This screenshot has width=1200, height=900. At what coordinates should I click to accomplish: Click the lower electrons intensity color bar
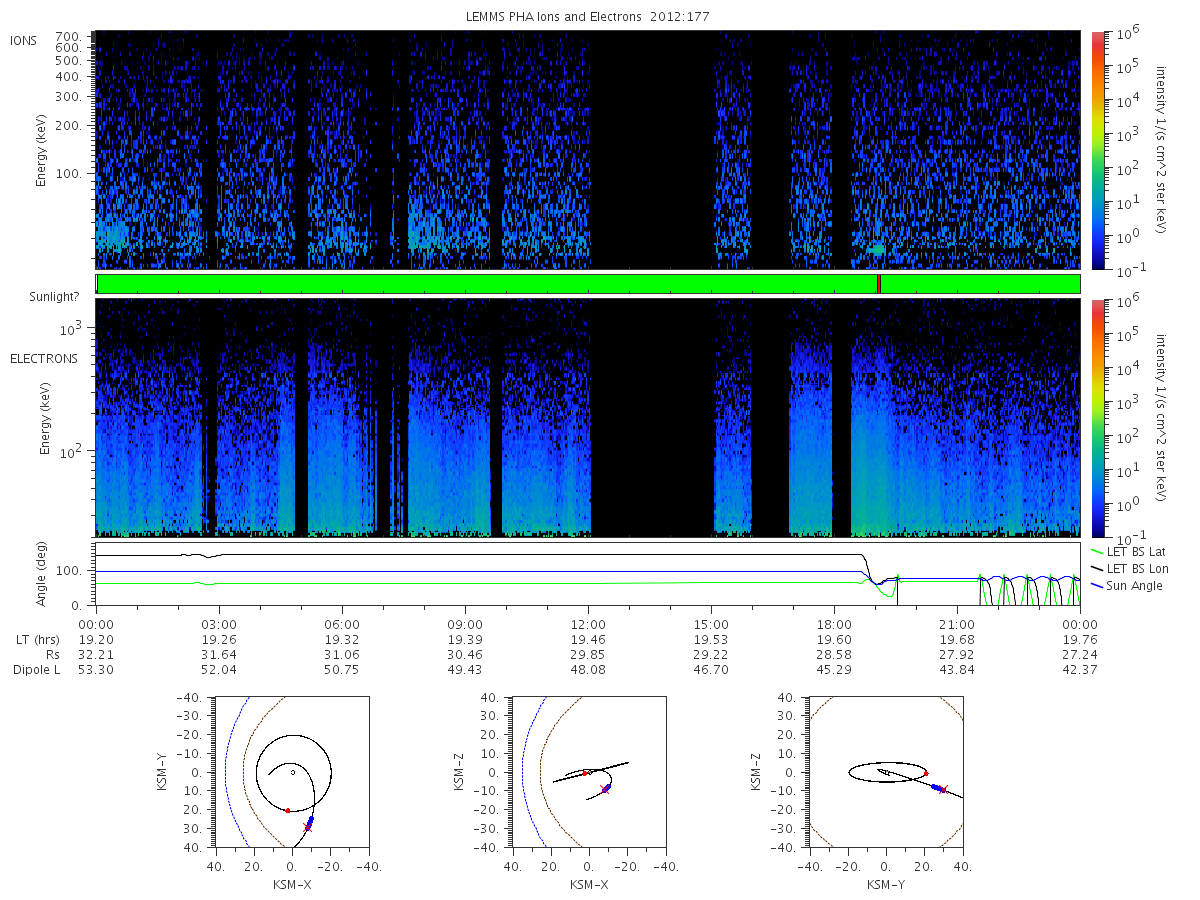pos(1097,417)
